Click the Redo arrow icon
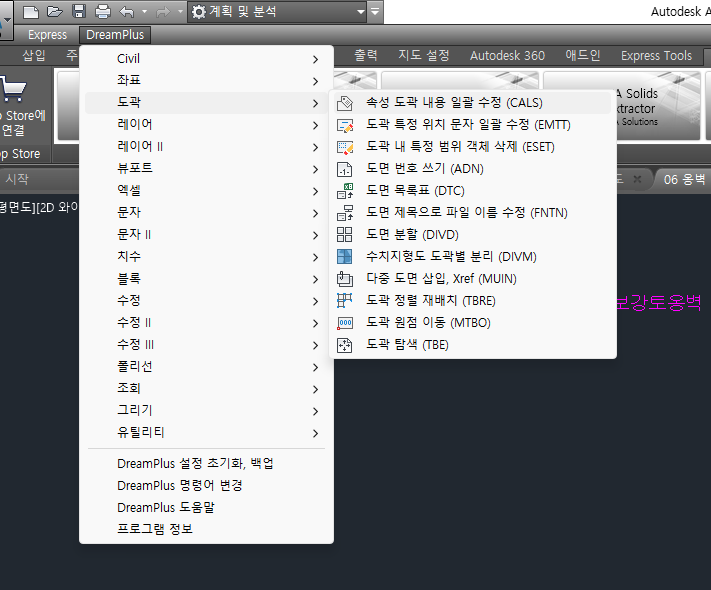 click(163, 12)
